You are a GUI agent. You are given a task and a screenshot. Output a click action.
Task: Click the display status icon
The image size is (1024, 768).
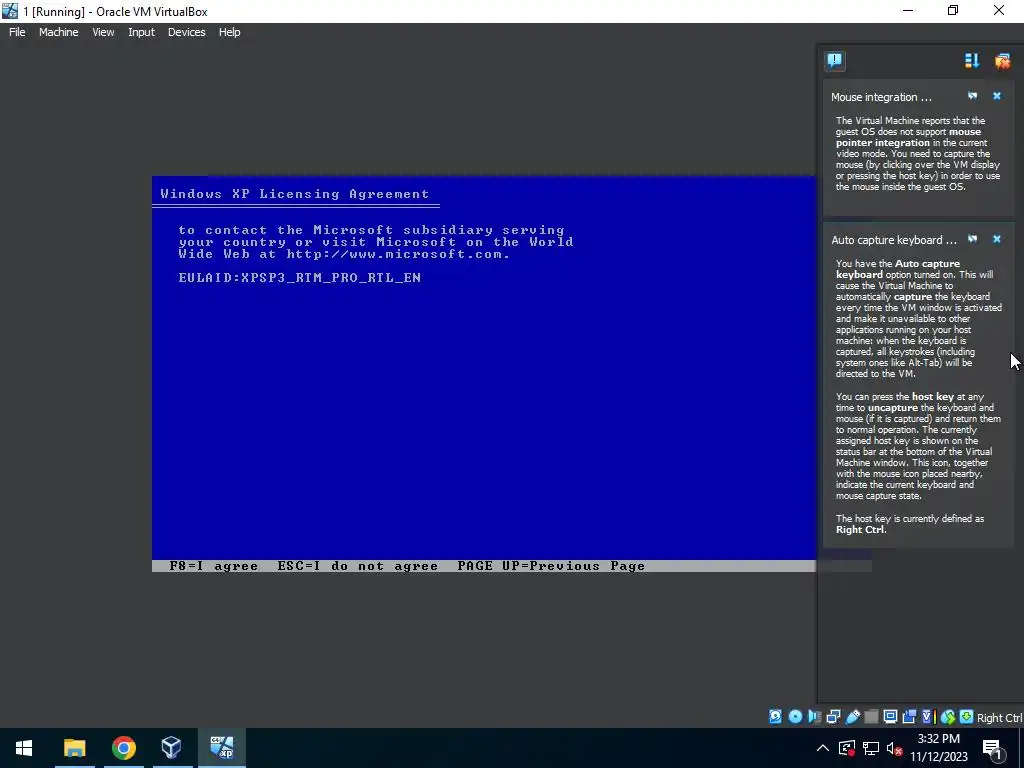(x=890, y=716)
